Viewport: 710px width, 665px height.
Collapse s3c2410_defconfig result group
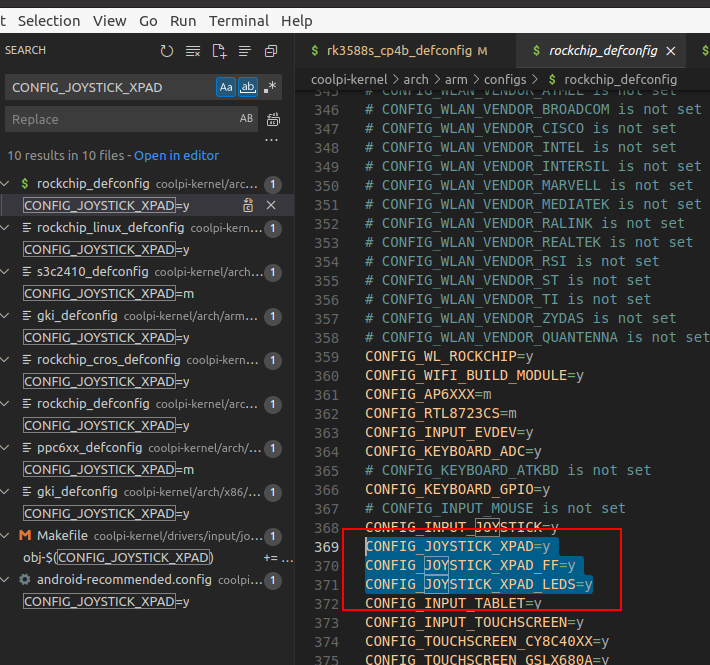[x=5, y=271]
